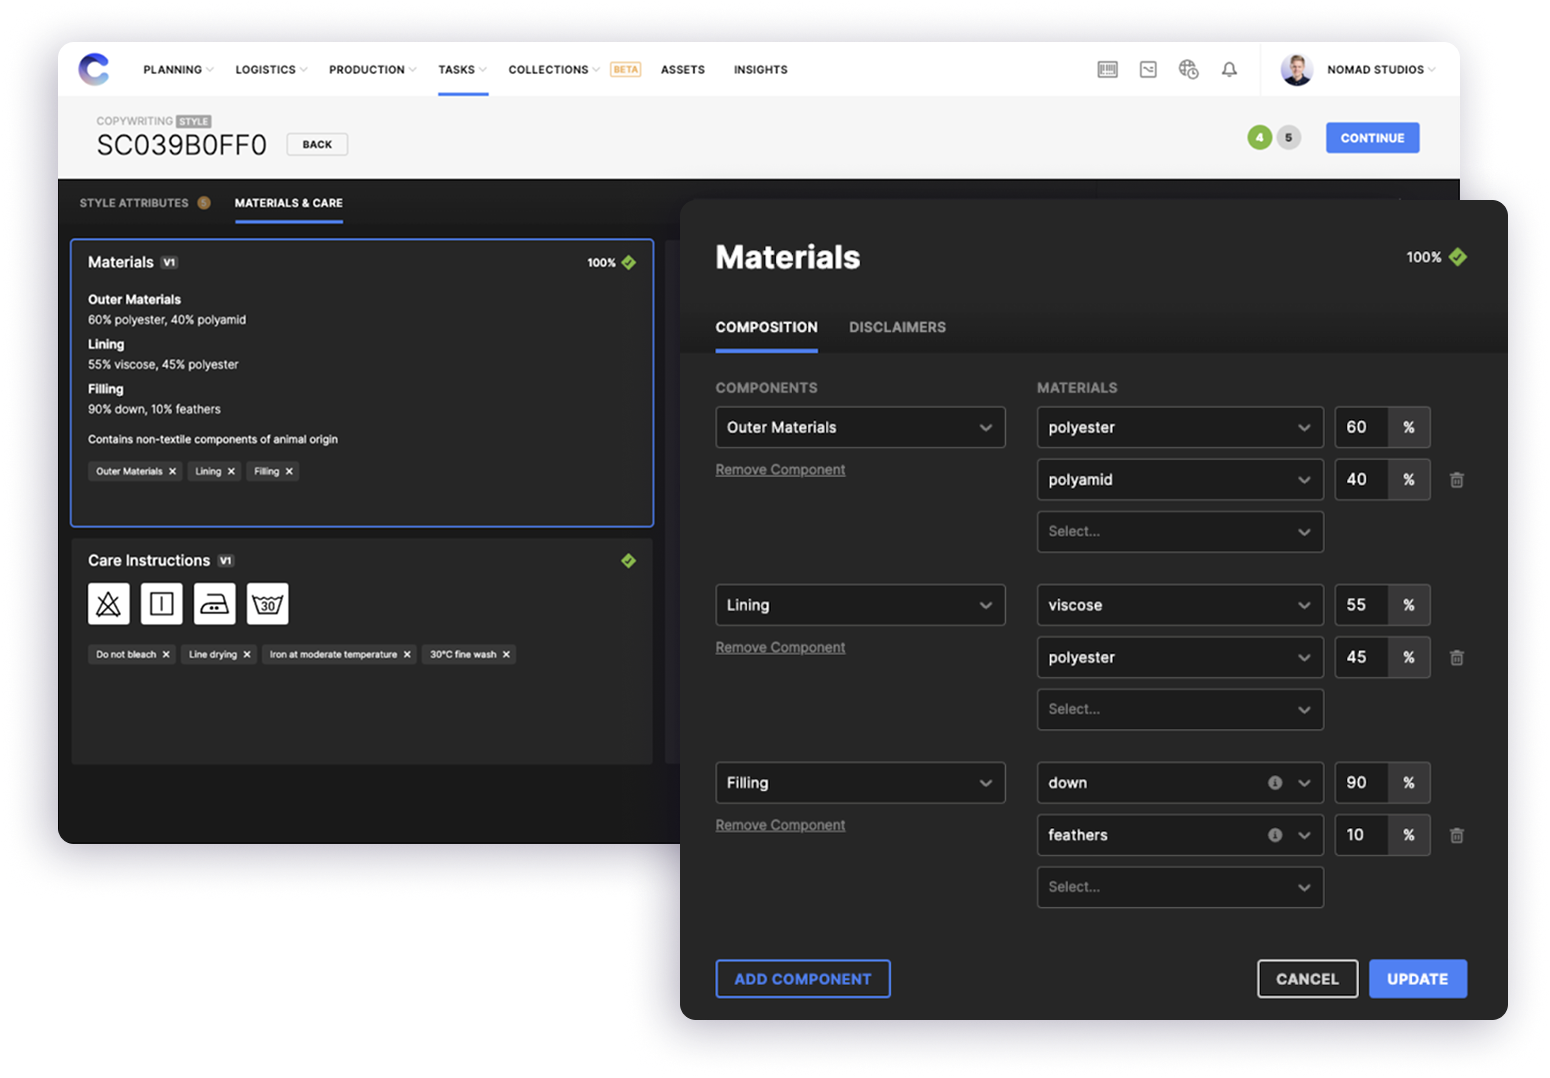
Task: Click green check in Materials dialog header
Action: tap(1458, 257)
